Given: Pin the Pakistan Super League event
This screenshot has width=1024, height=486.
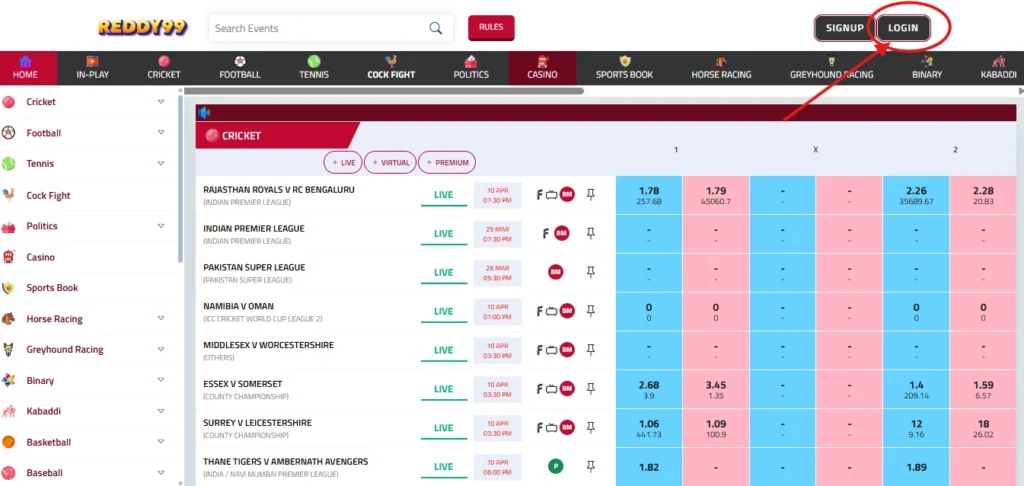Looking at the screenshot, I should click(590, 272).
